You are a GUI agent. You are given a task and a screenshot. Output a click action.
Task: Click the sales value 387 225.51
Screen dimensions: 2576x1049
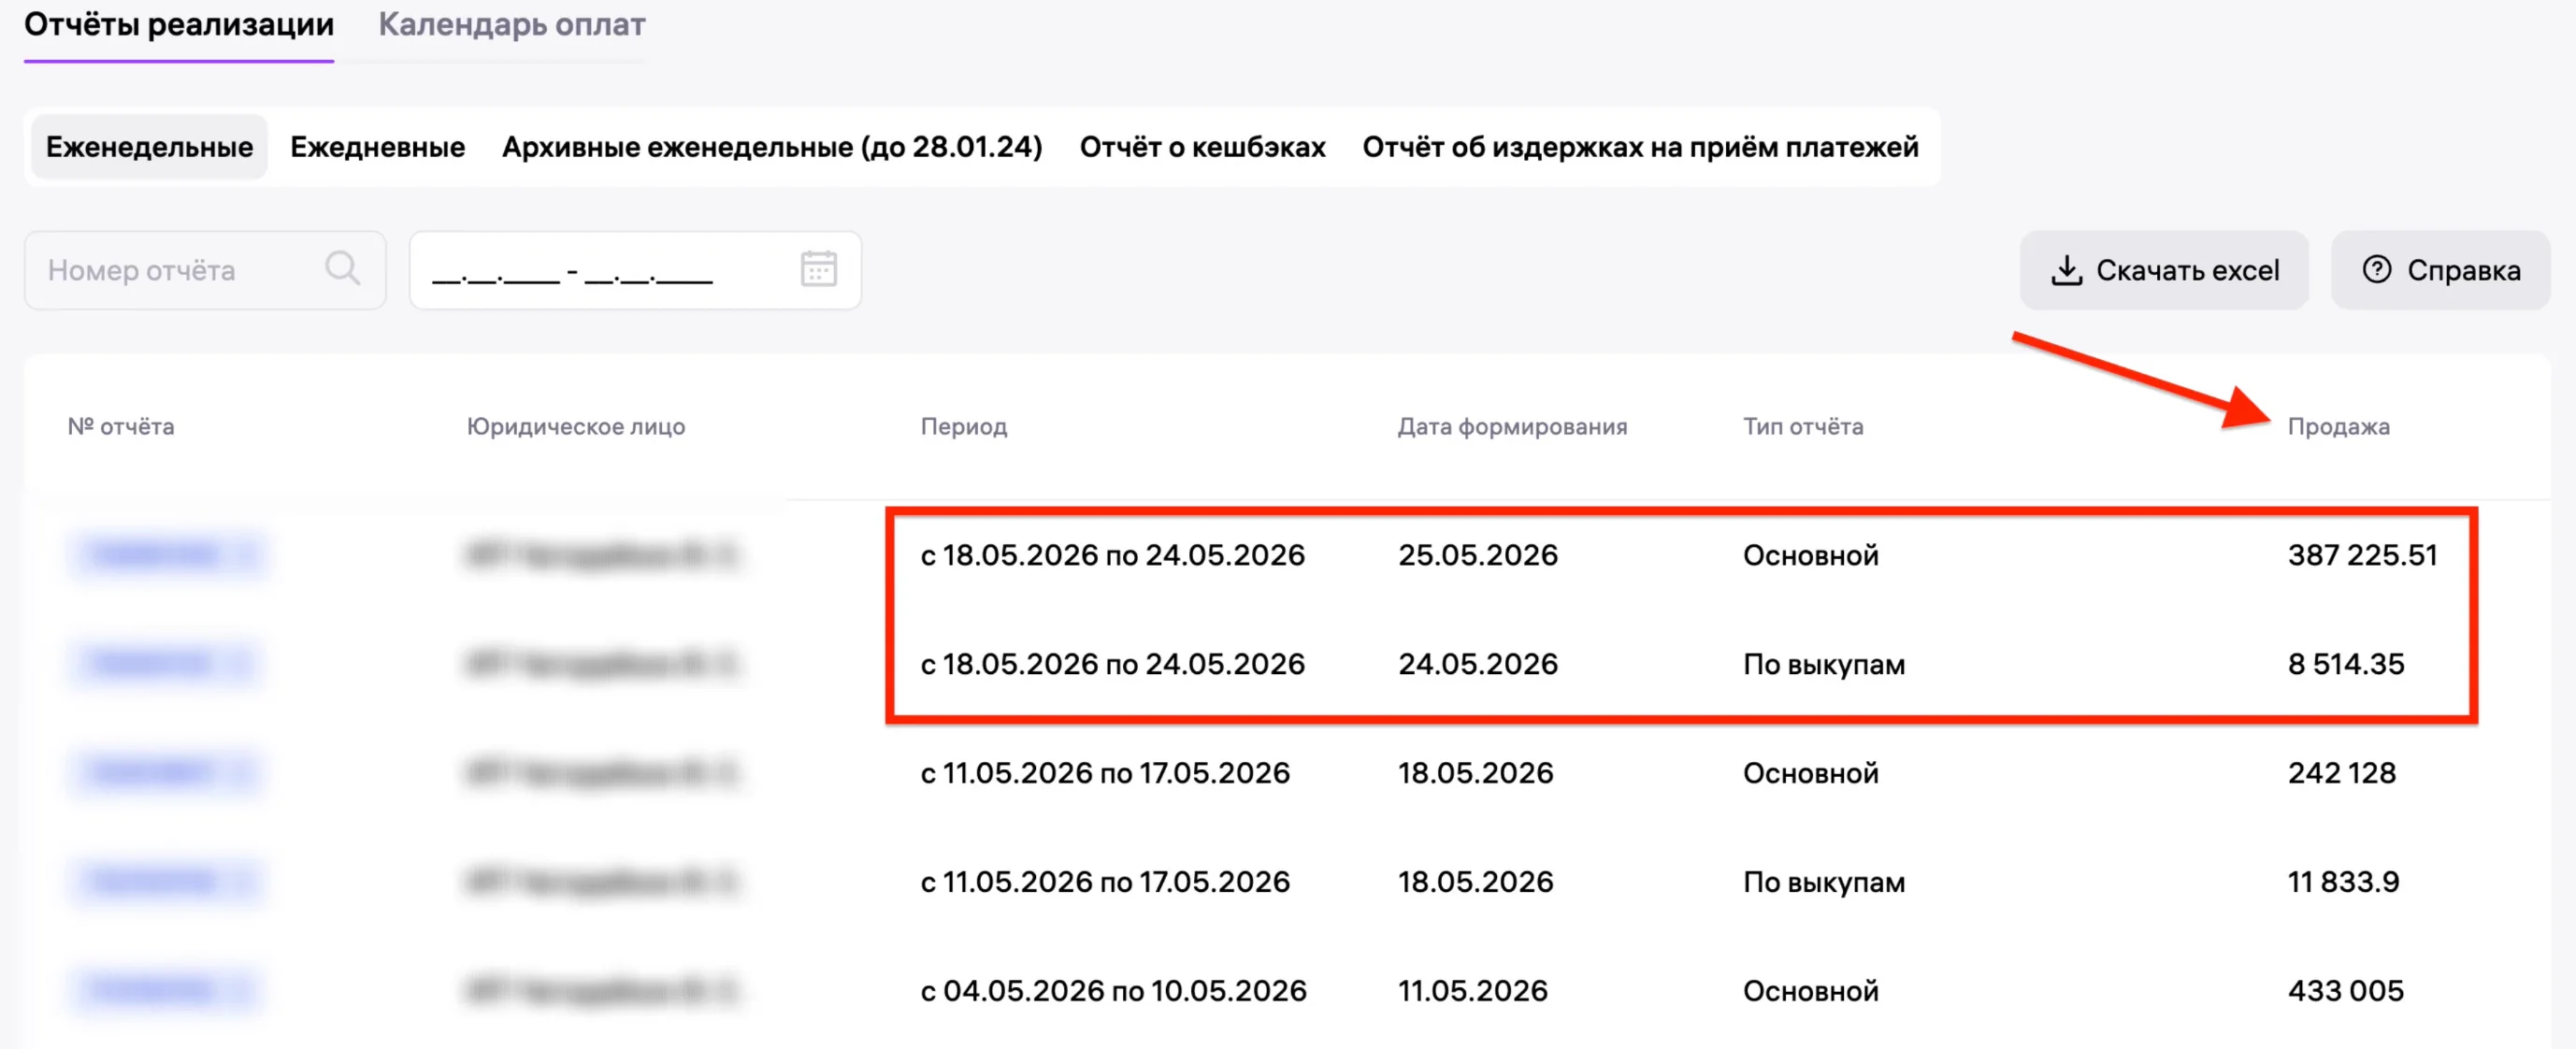pos(2362,555)
